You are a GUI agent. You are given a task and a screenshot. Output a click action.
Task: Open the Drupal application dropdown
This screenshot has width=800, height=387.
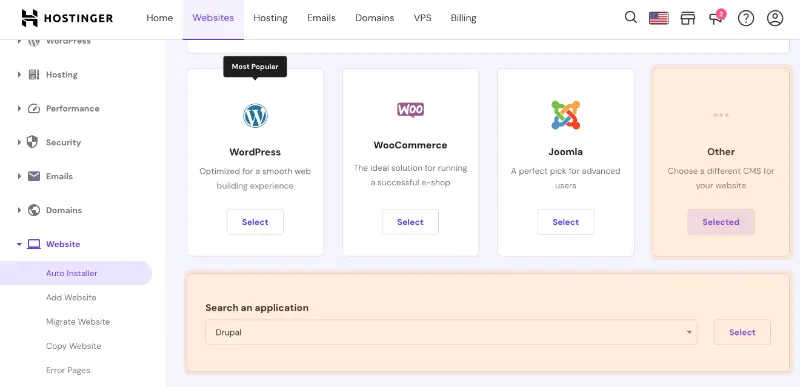tap(451, 332)
